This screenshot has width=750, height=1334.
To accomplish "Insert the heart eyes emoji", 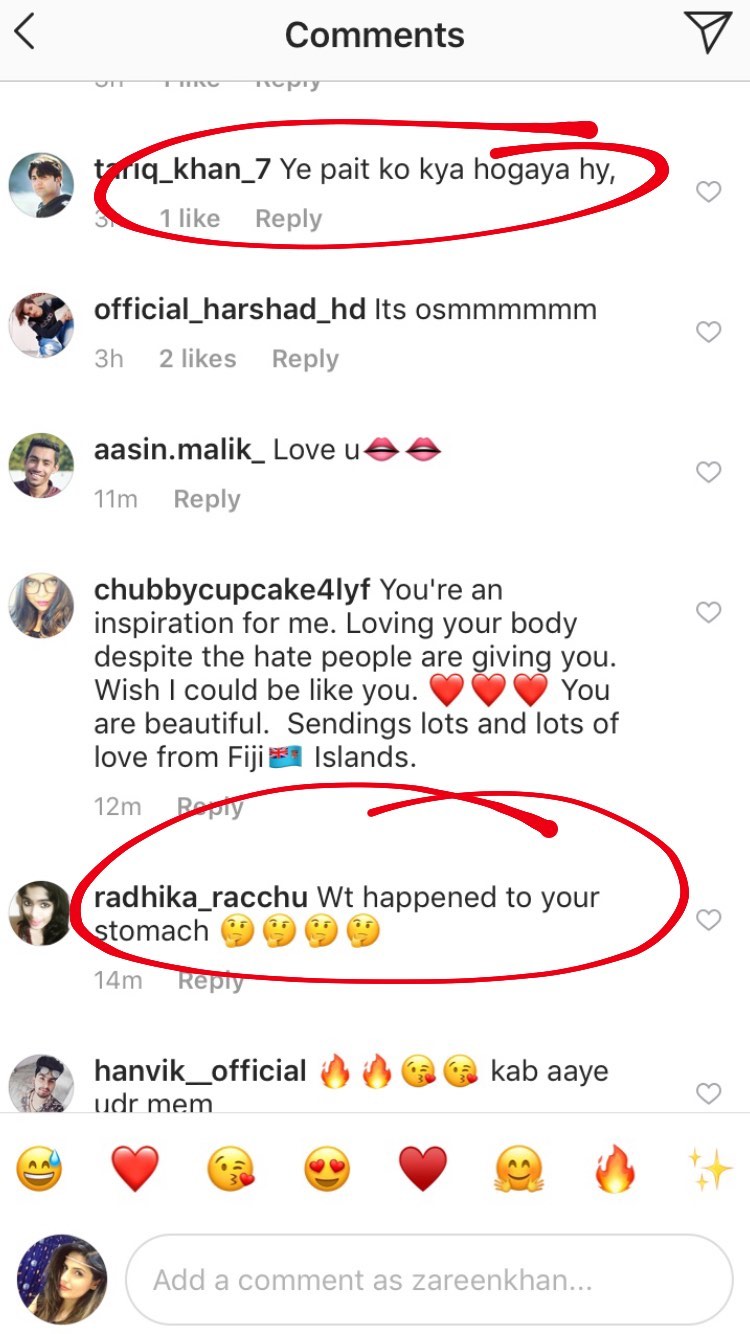I will [x=327, y=1169].
